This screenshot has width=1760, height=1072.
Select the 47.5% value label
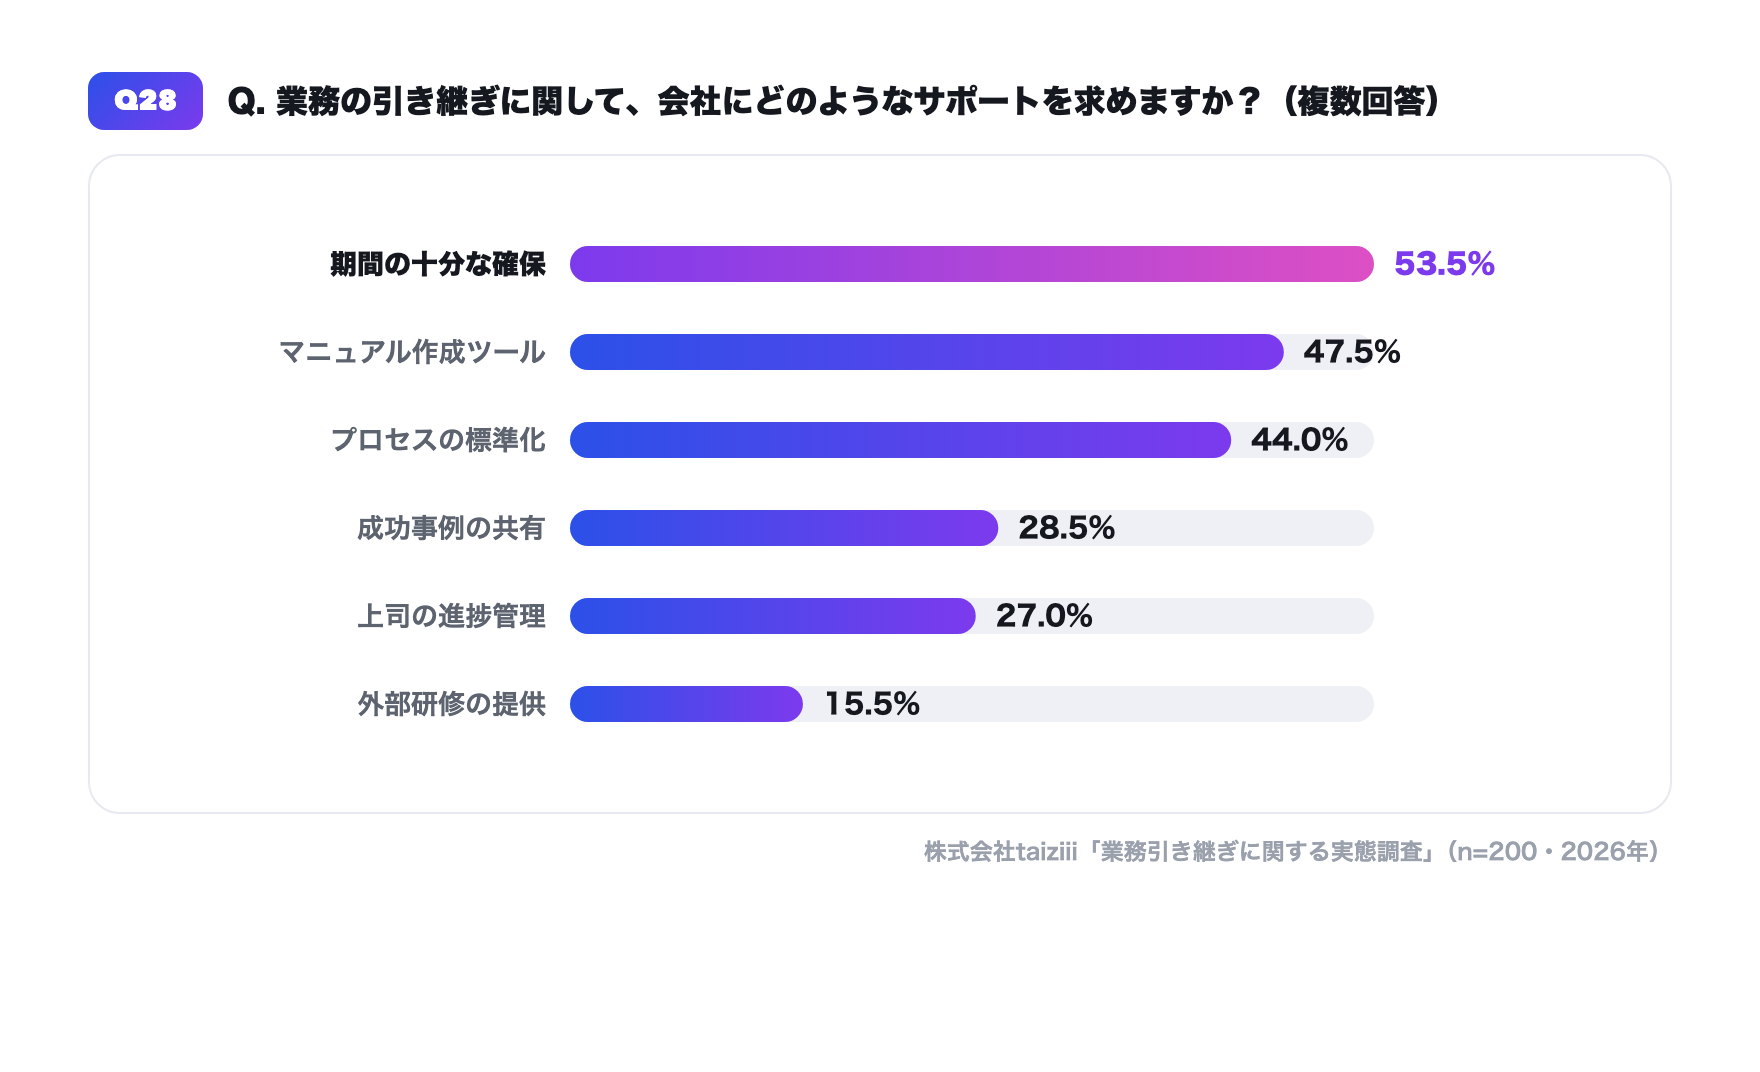pyautogui.click(x=1351, y=352)
